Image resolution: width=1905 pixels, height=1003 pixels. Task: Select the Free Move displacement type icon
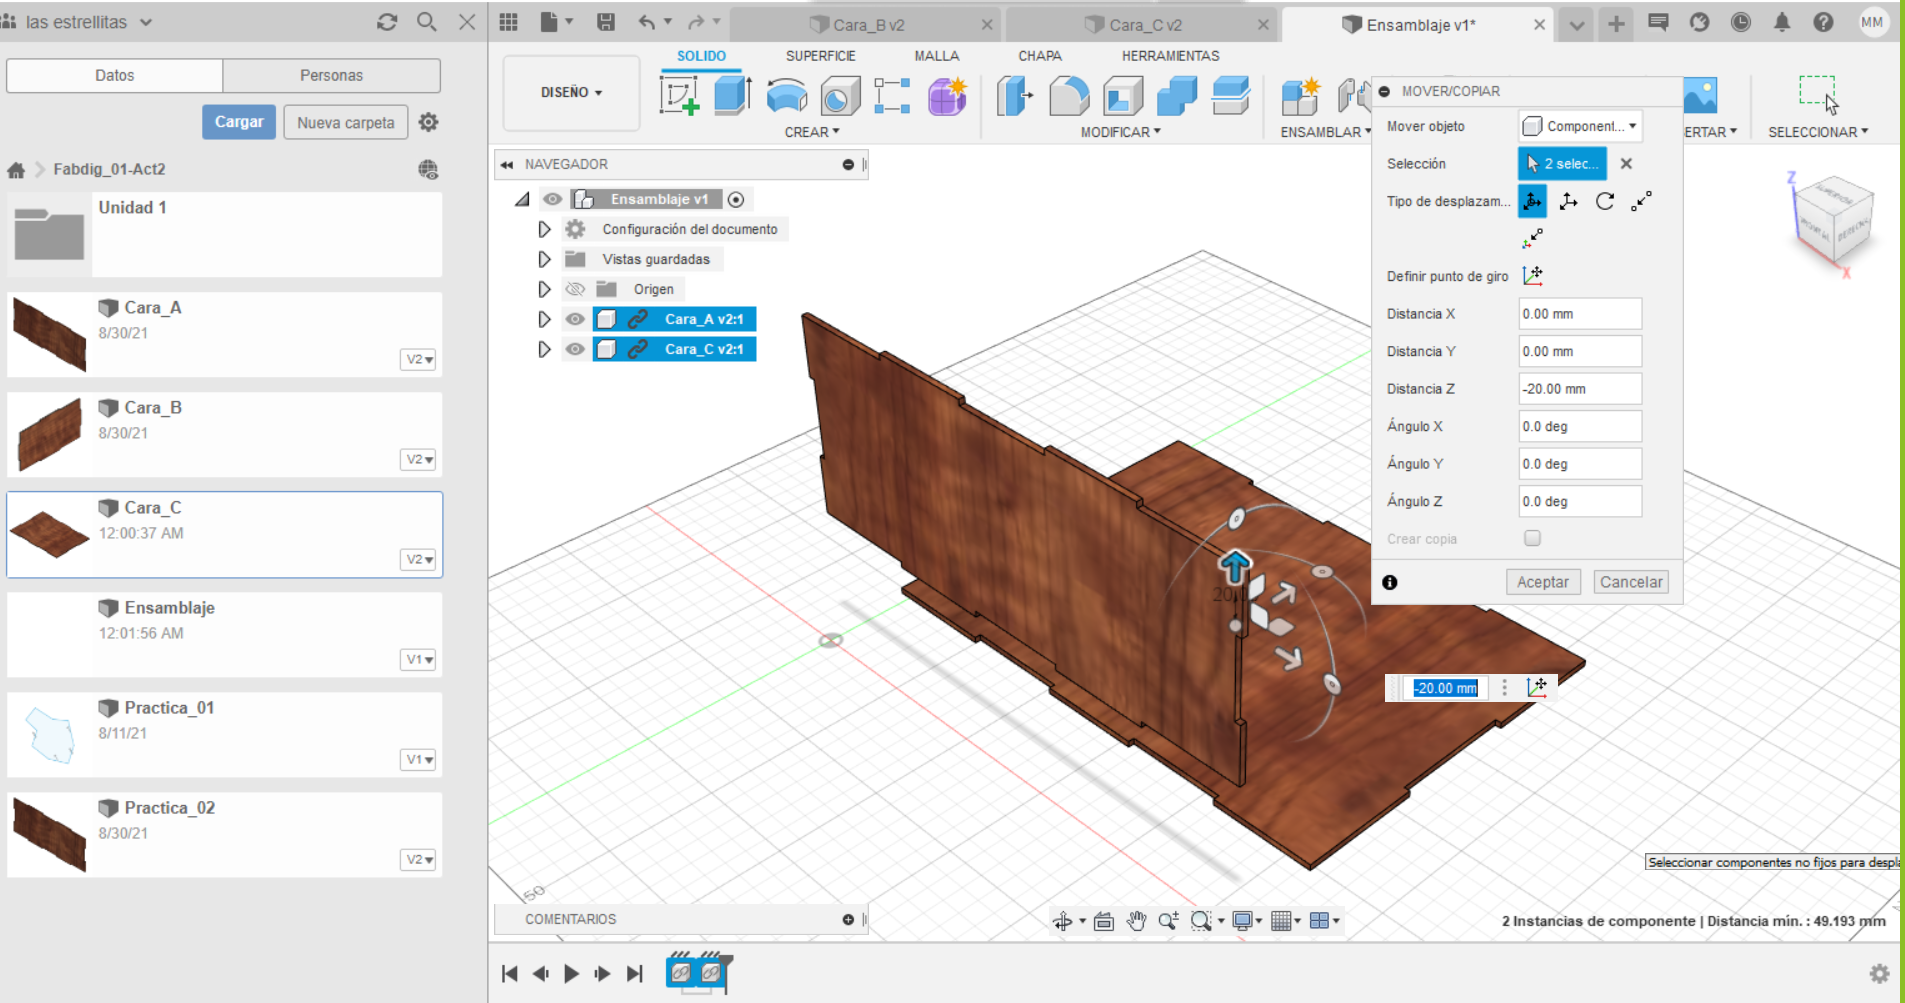click(1531, 201)
